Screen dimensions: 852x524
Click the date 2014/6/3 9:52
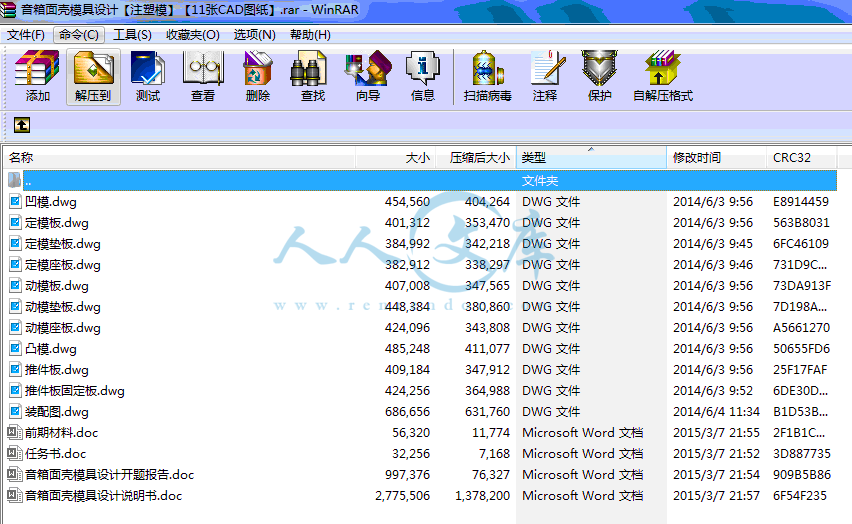tap(713, 391)
